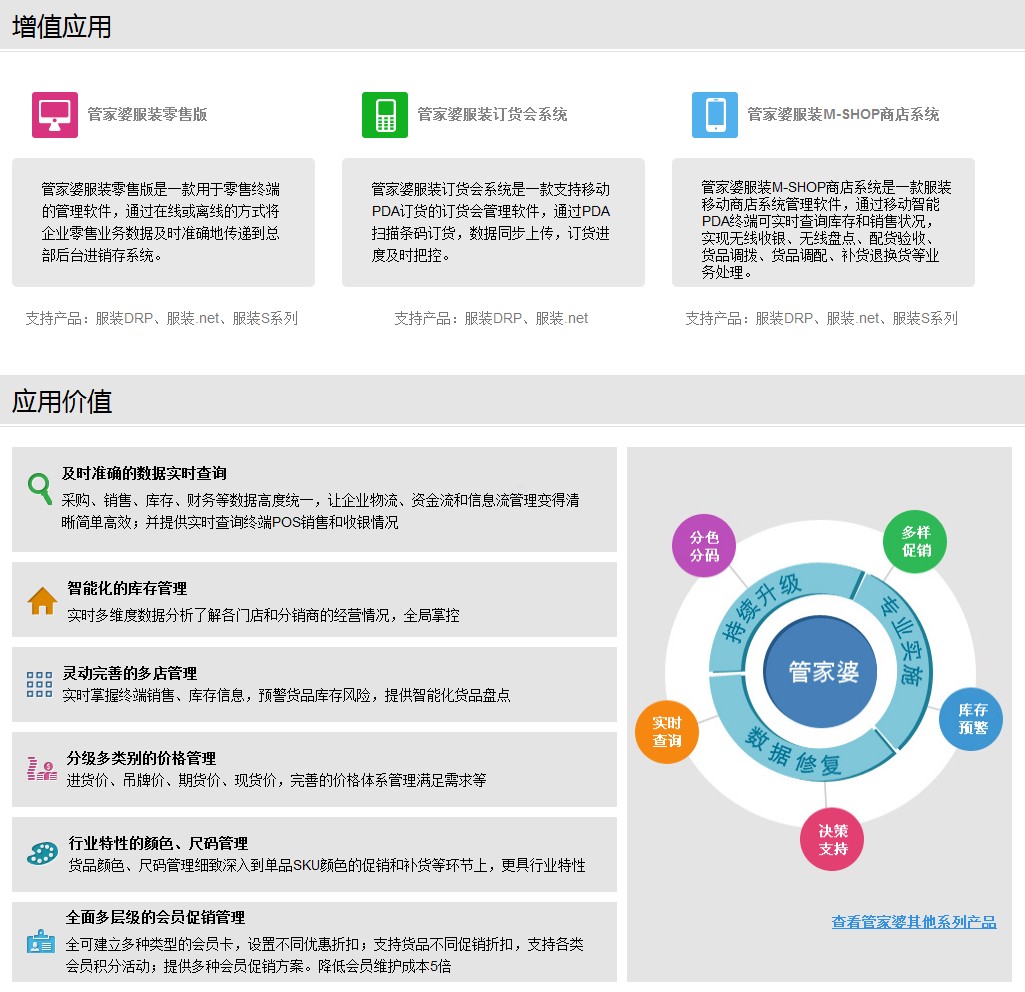Click the pink monitor icon for 管家婆服装零售版
The height and width of the screenshot is (992, 1025).
pos(55,115)
